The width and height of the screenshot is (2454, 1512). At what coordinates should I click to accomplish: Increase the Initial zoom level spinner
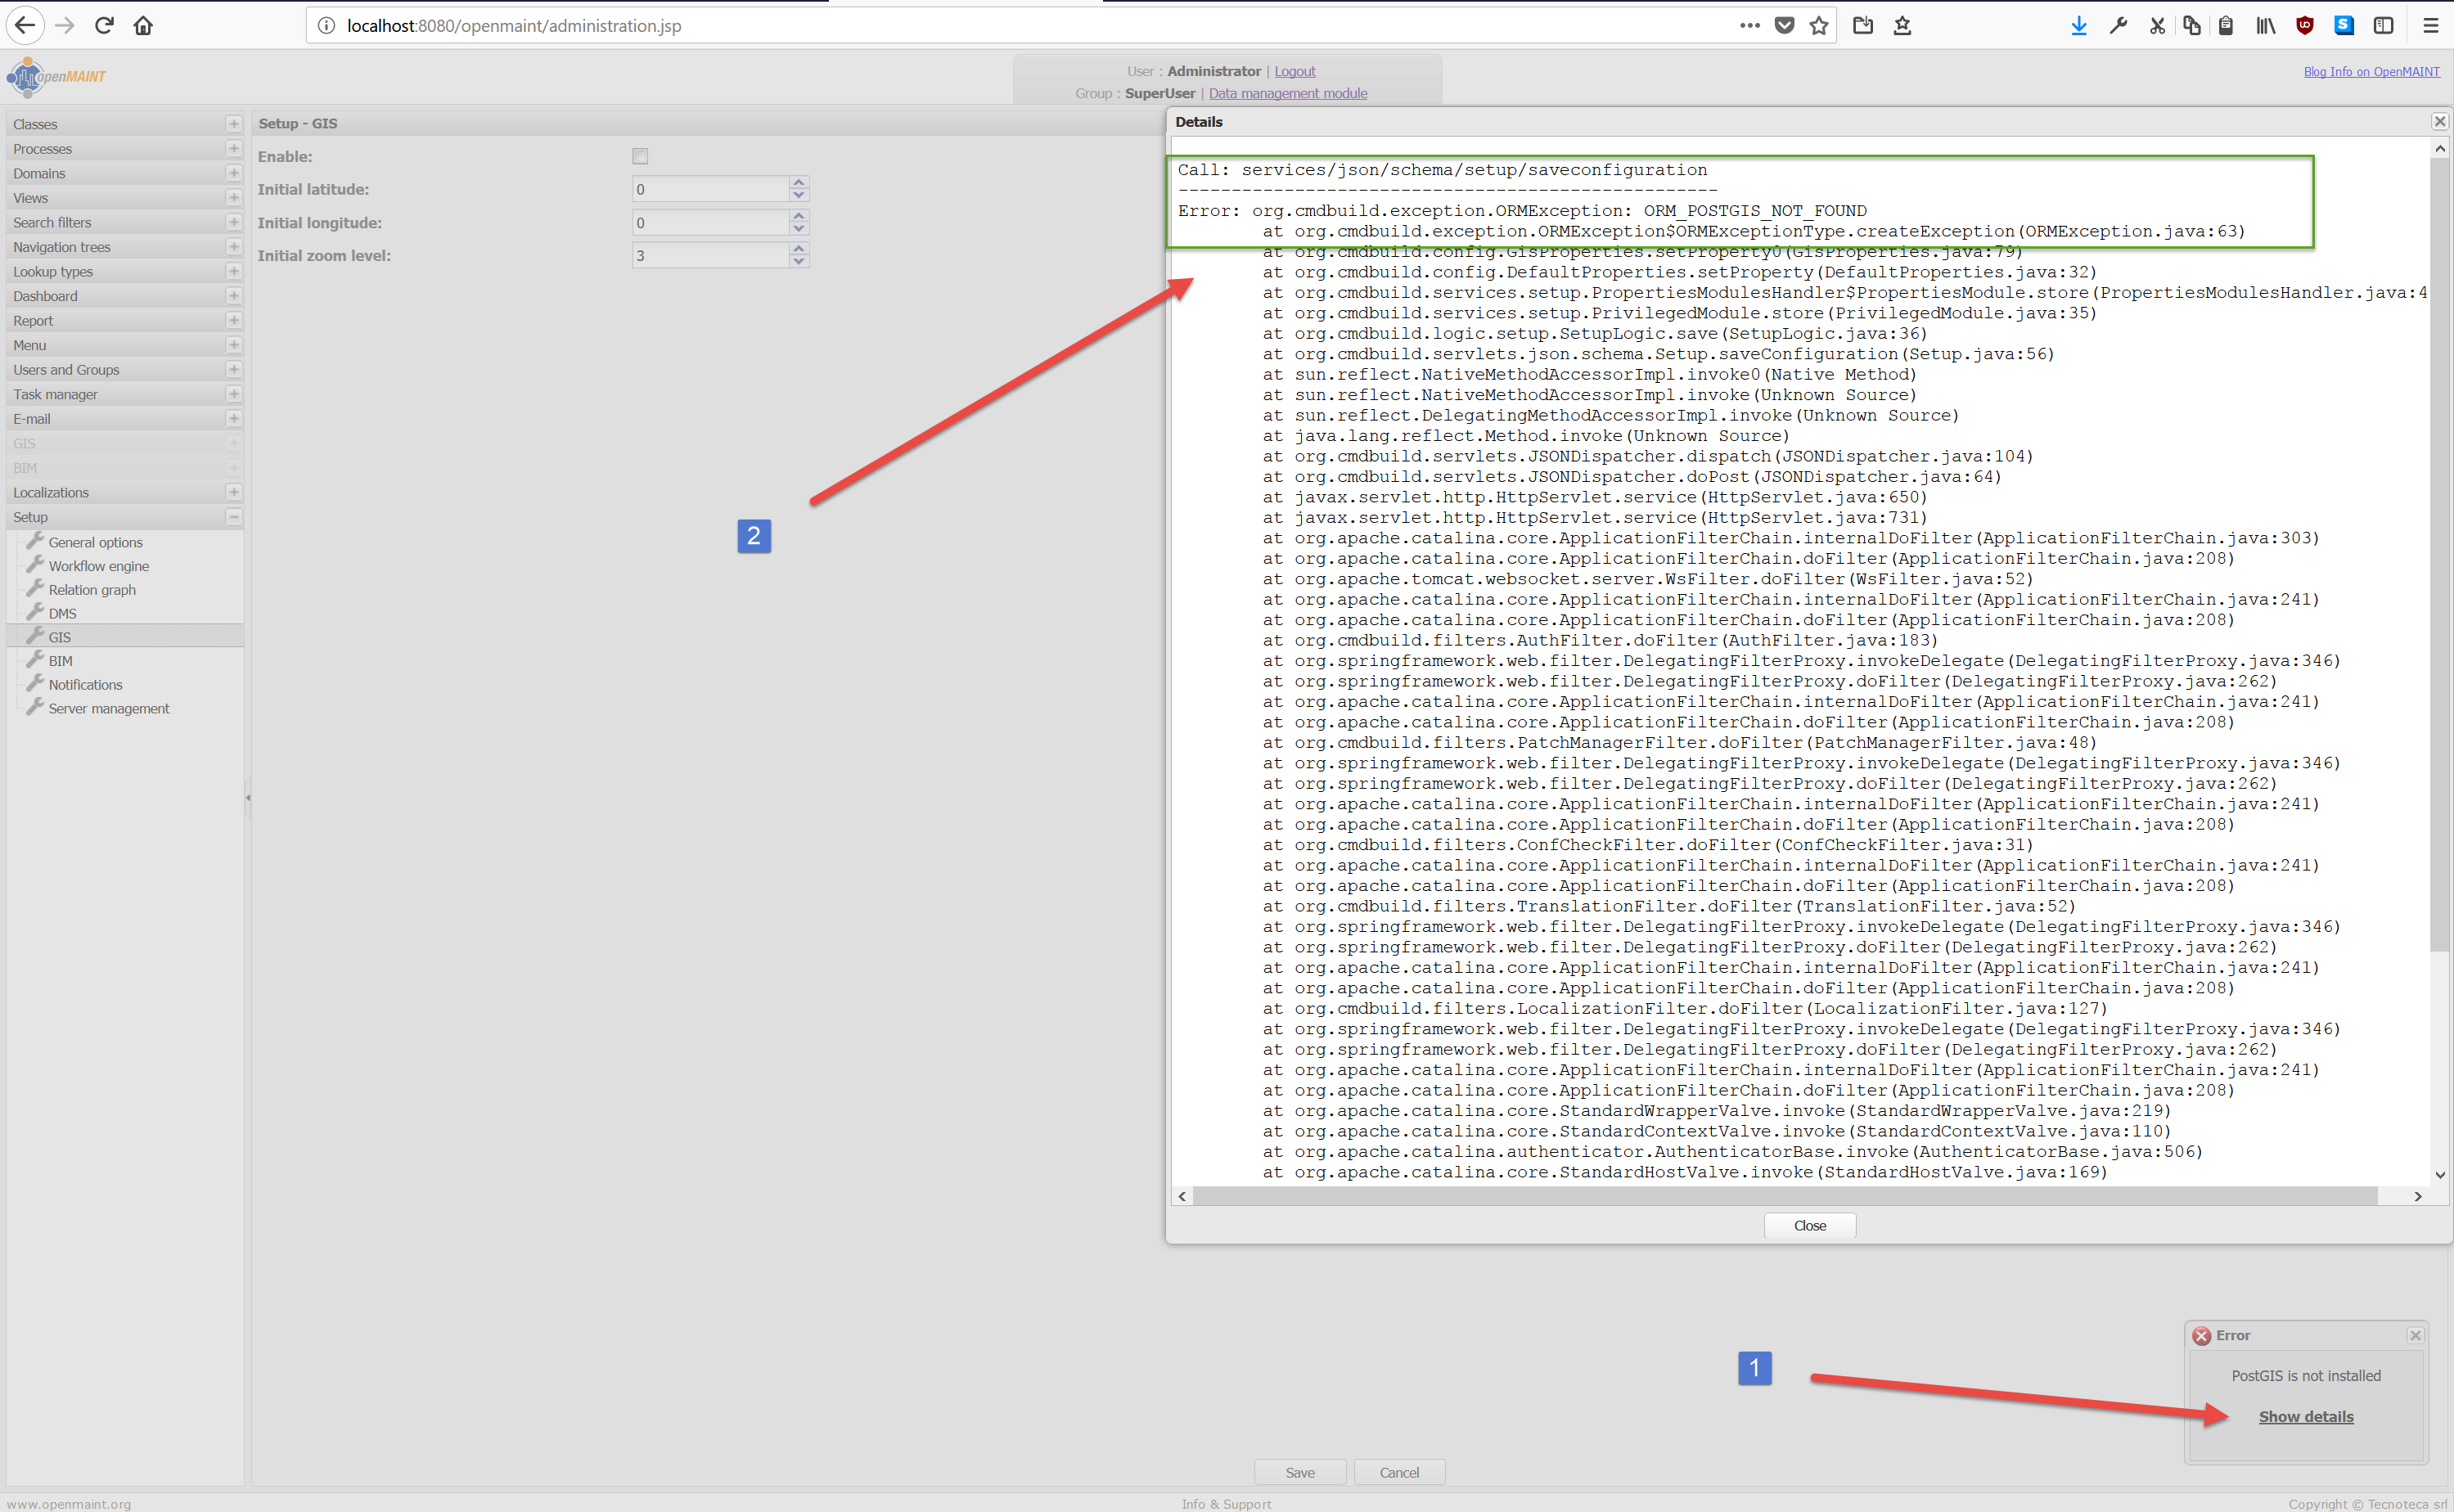798,248
